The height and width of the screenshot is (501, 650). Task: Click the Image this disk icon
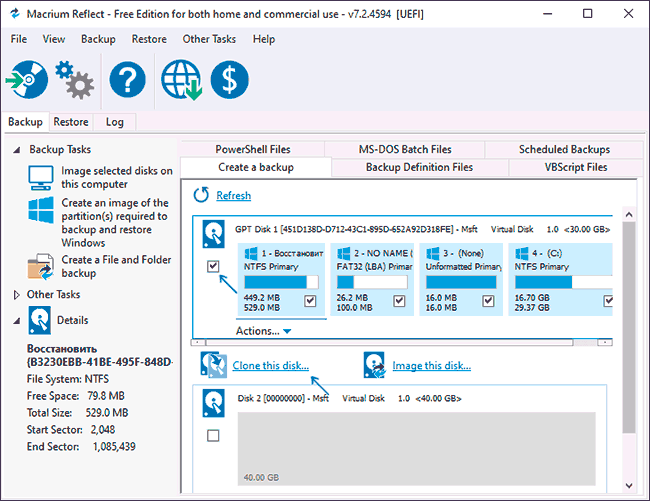[375, 365]
